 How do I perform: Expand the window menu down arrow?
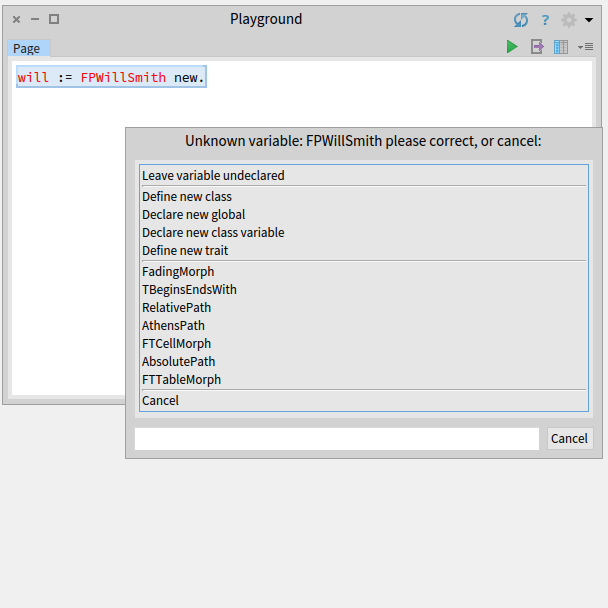coord(589,20)
